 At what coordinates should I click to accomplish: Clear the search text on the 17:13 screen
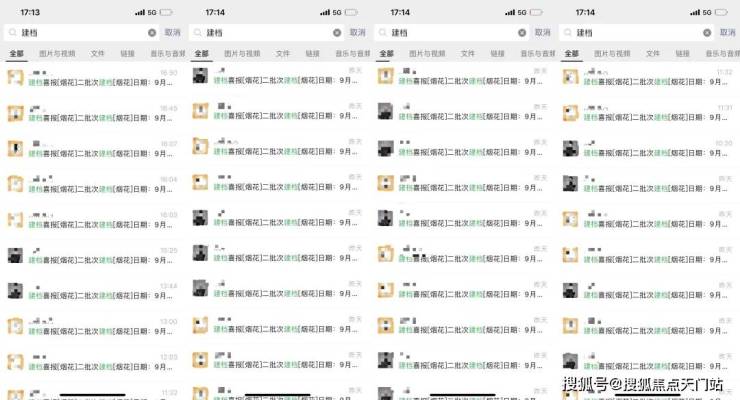(x=152, y=33)
